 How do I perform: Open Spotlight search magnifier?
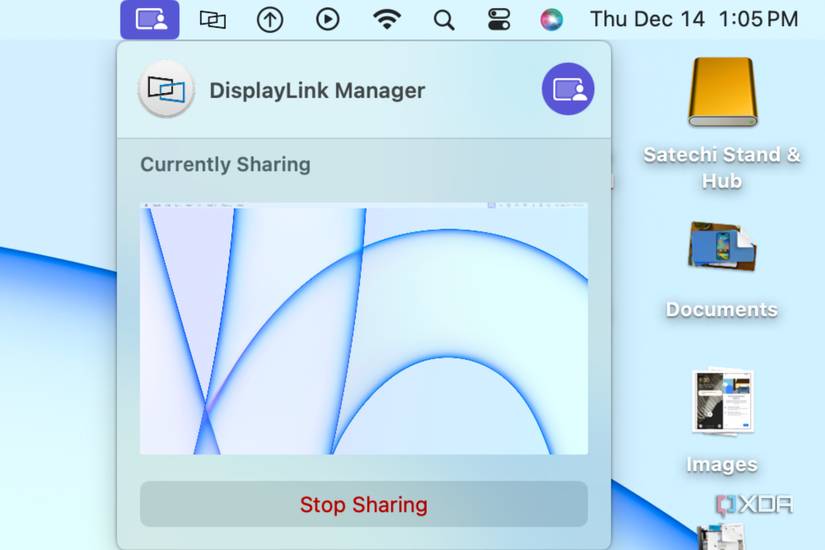[444, 20]
